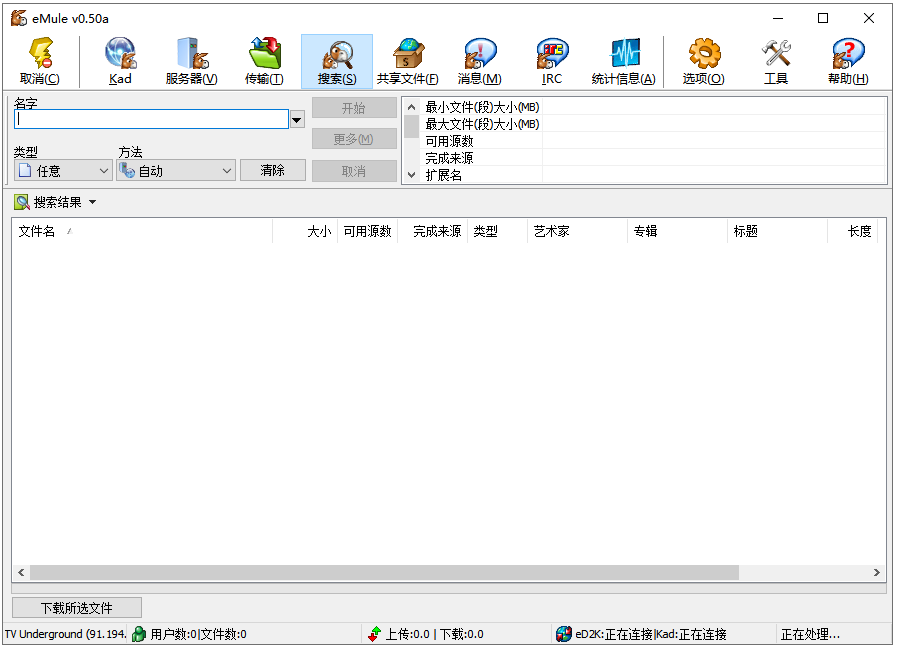Open the IRC chat panel
Image resolution: width=898 pixels, height=649 pixels.
pos(552,61)
